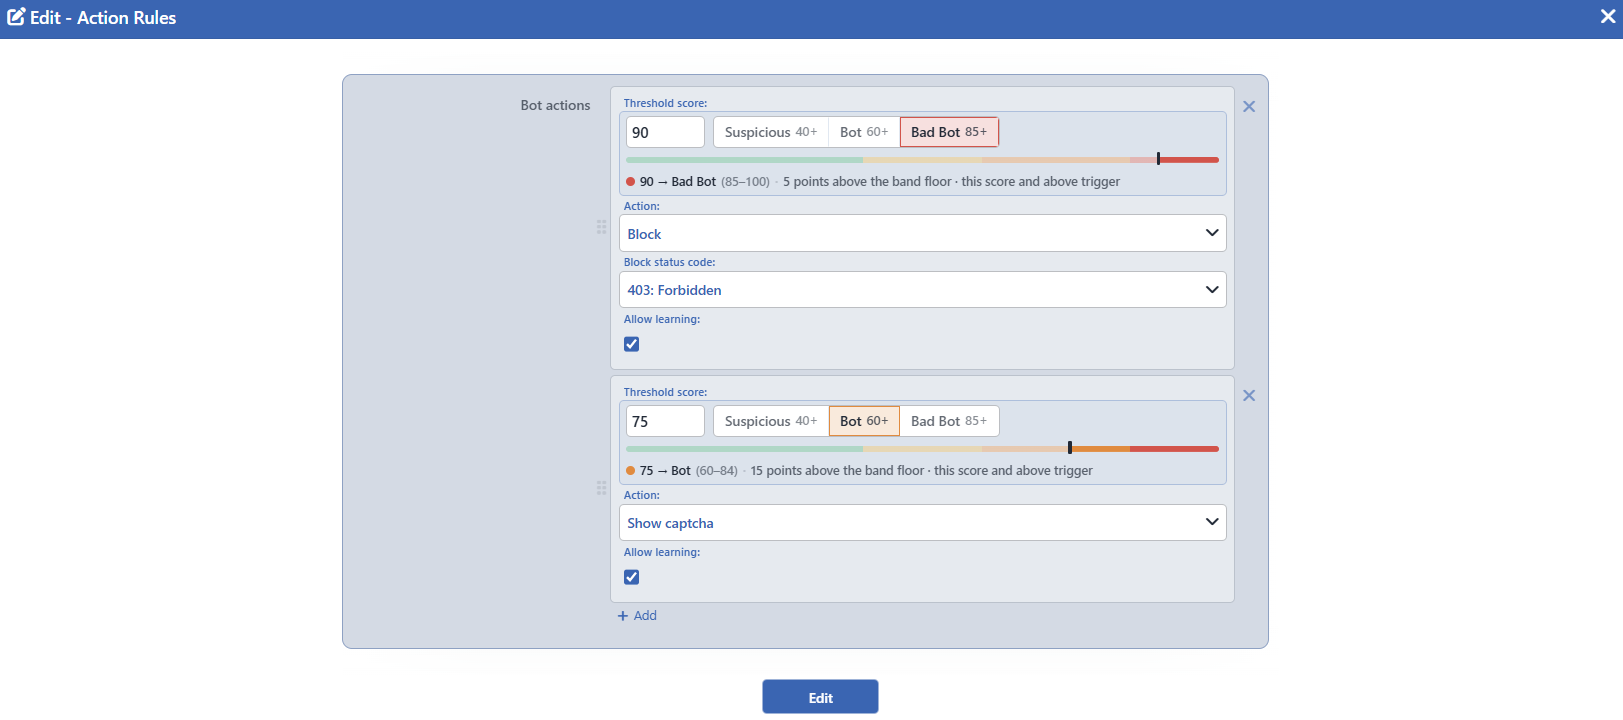Uncheck Allow learning for the Show captcha rule
This screenshot has height=720, width=1623.
coord(632,577)
